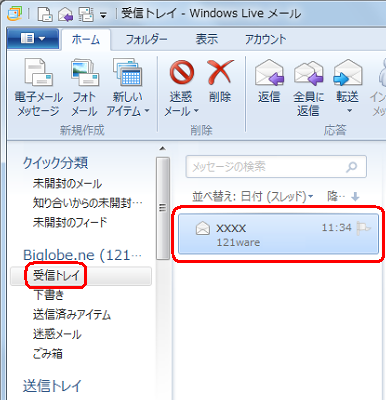Open the 下書き folder
The image size is (386, 400).
(49, 295)
